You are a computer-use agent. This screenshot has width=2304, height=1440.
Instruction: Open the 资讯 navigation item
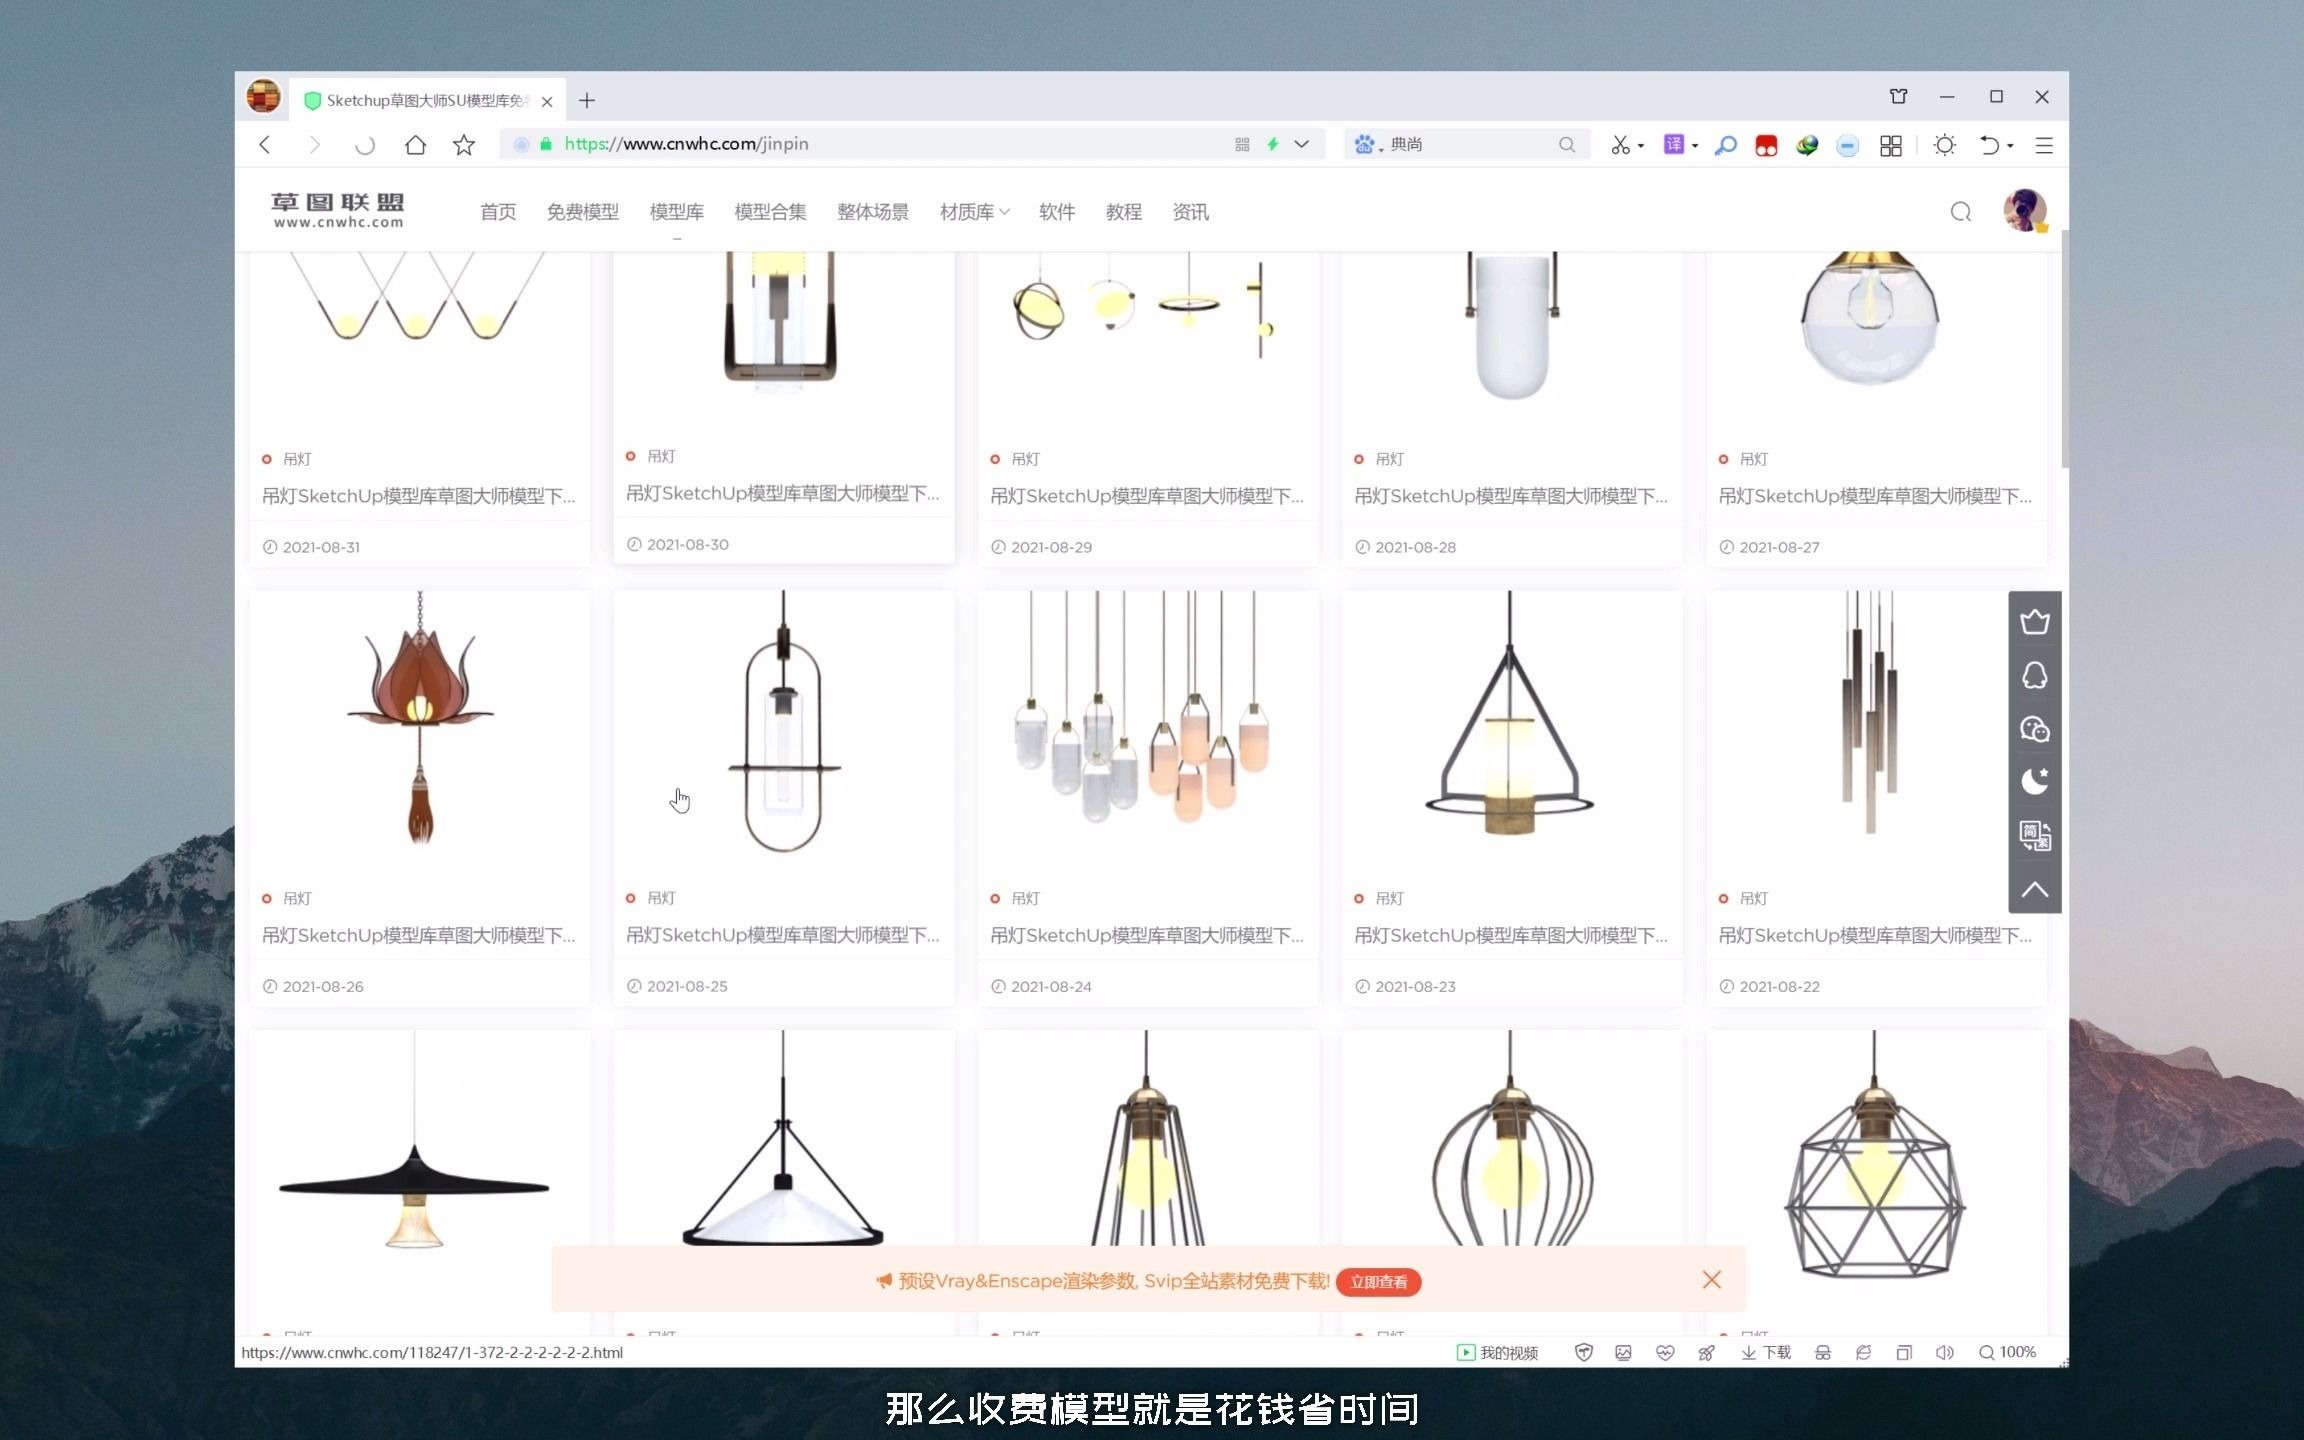coord(1191,212)
